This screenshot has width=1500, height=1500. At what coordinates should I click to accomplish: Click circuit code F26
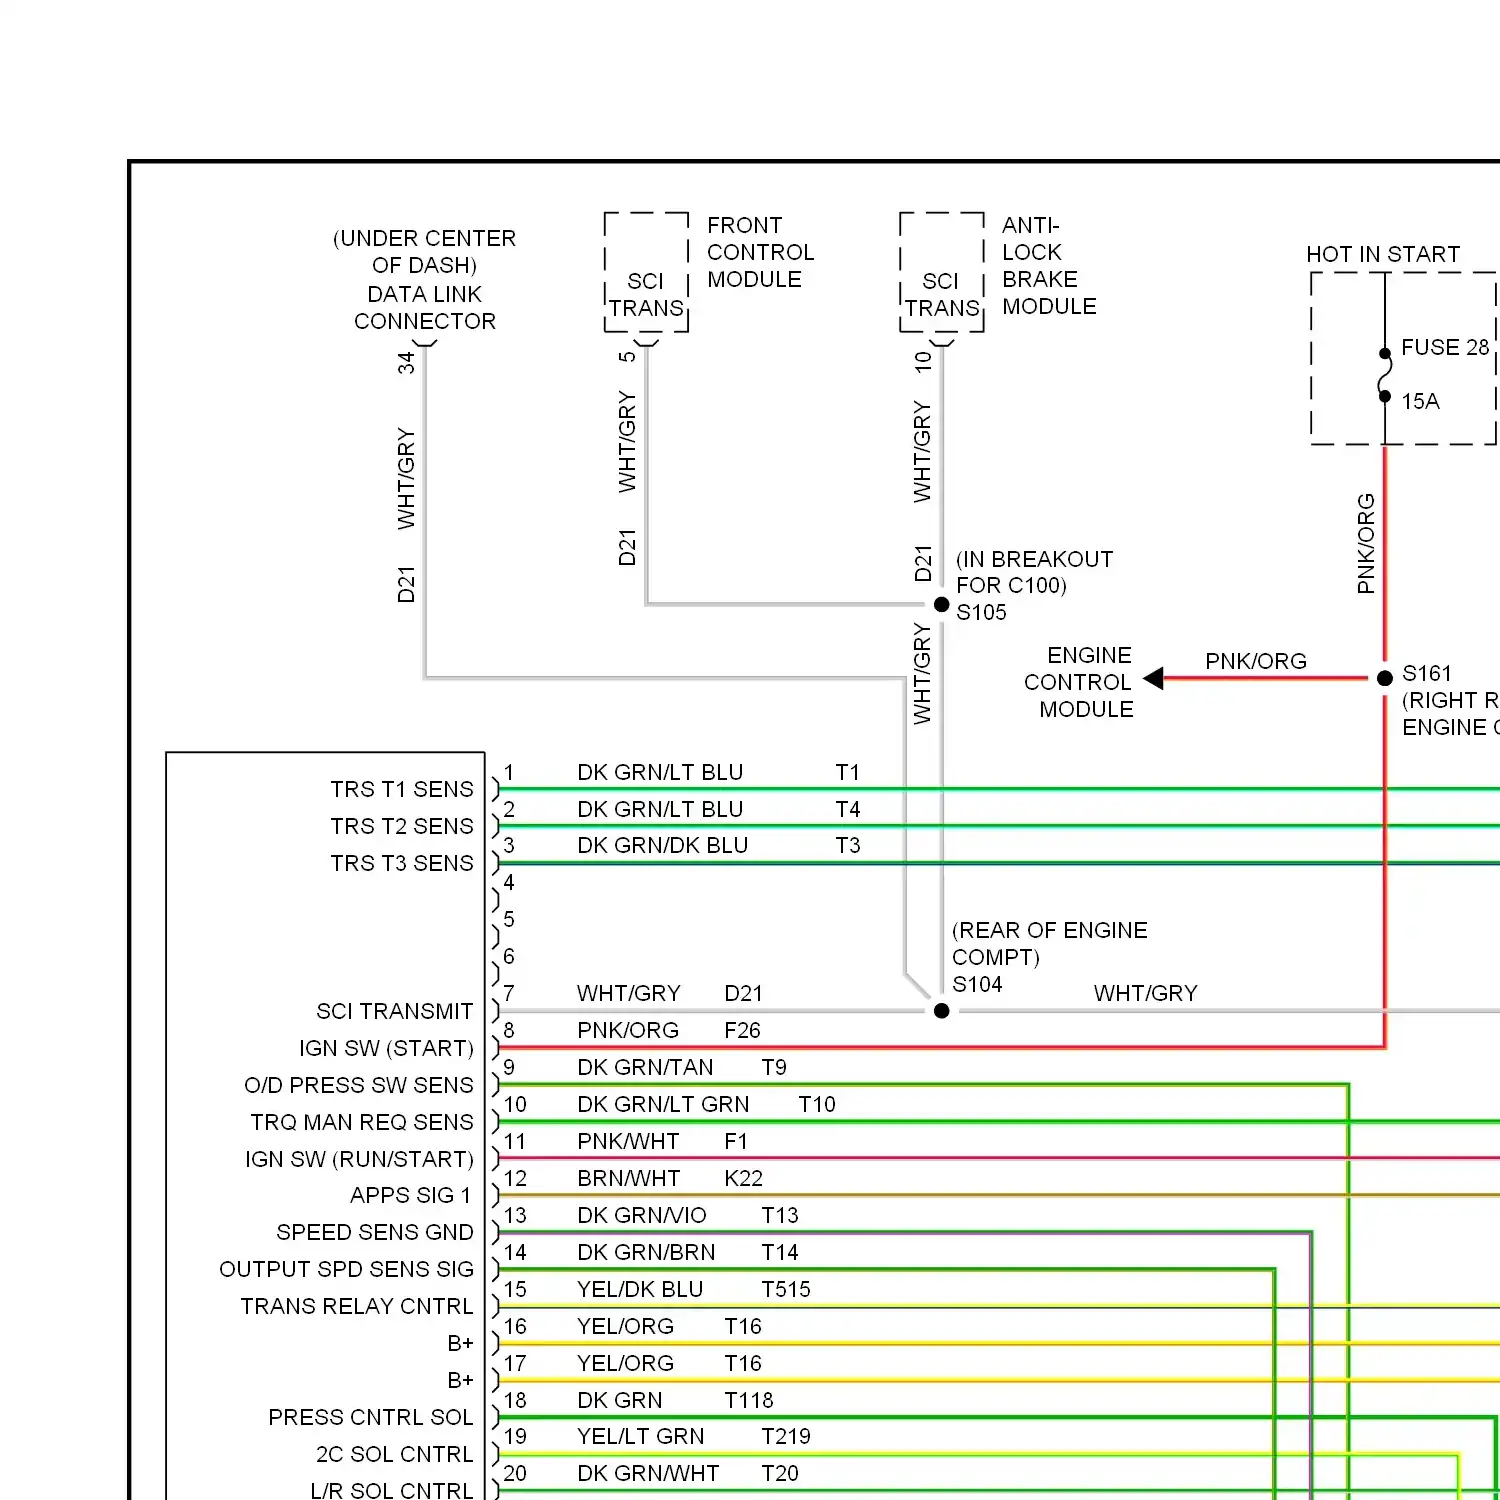pos(742,1030)
